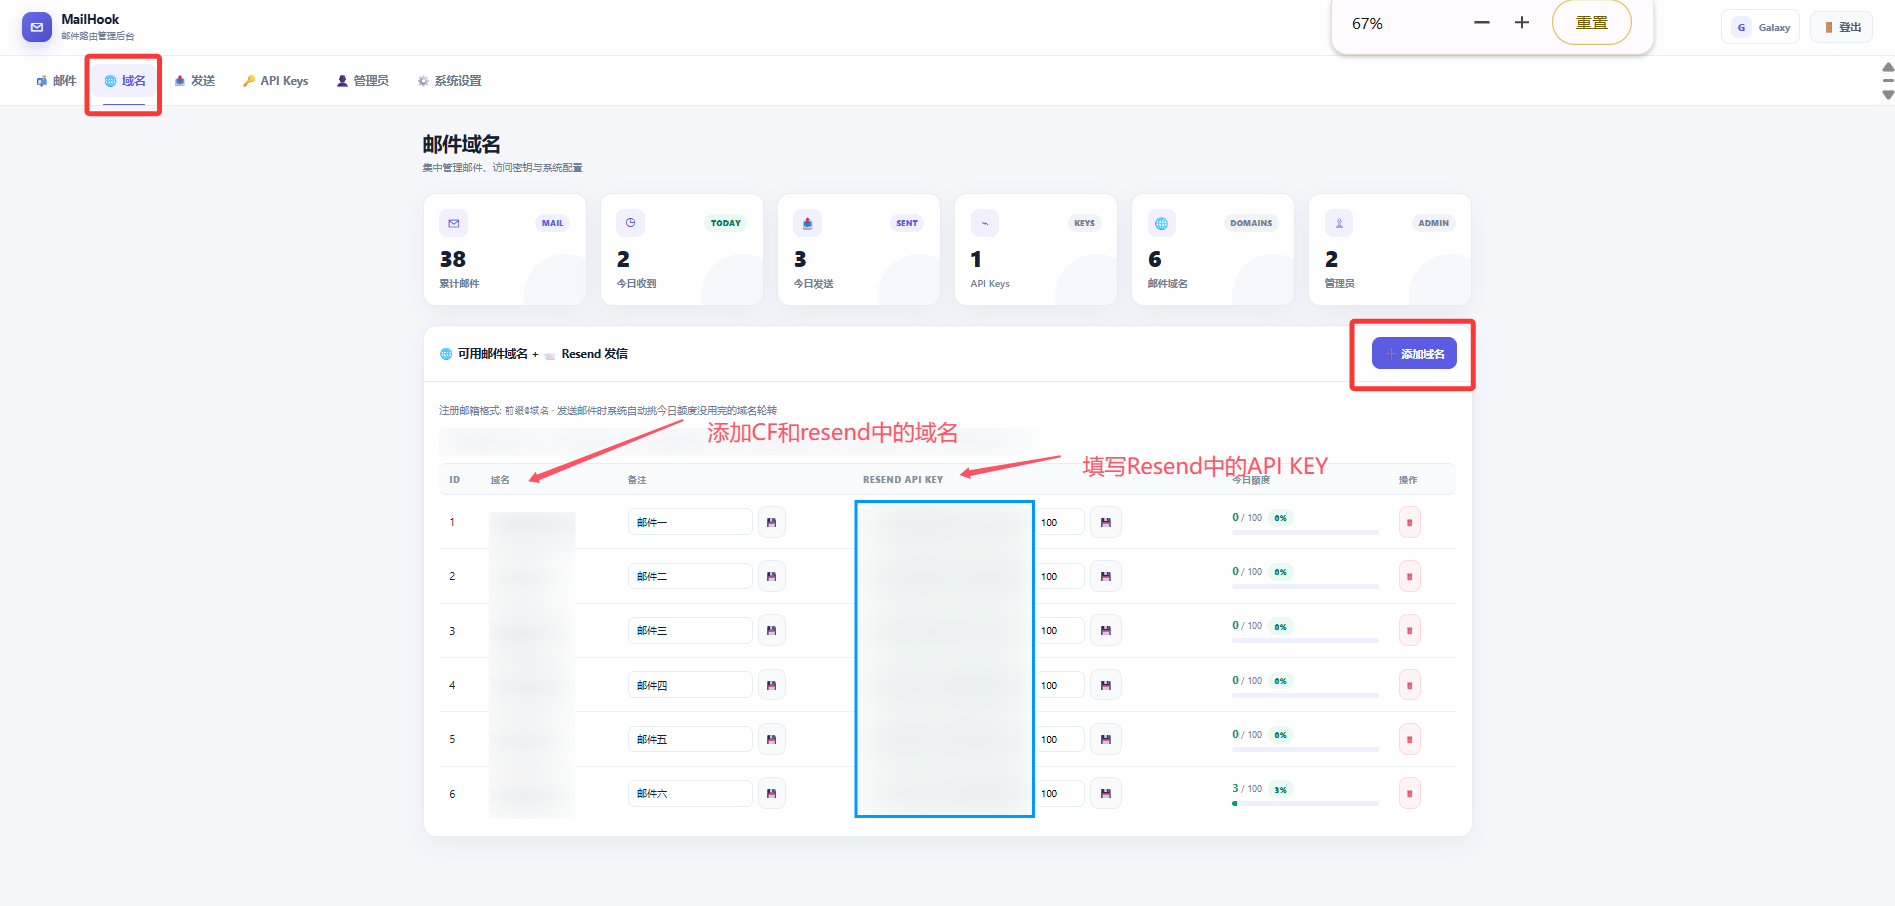Click the quota field in row 2
Image resolution: width=1895 pixels, height=906 pixels.
1060,576
